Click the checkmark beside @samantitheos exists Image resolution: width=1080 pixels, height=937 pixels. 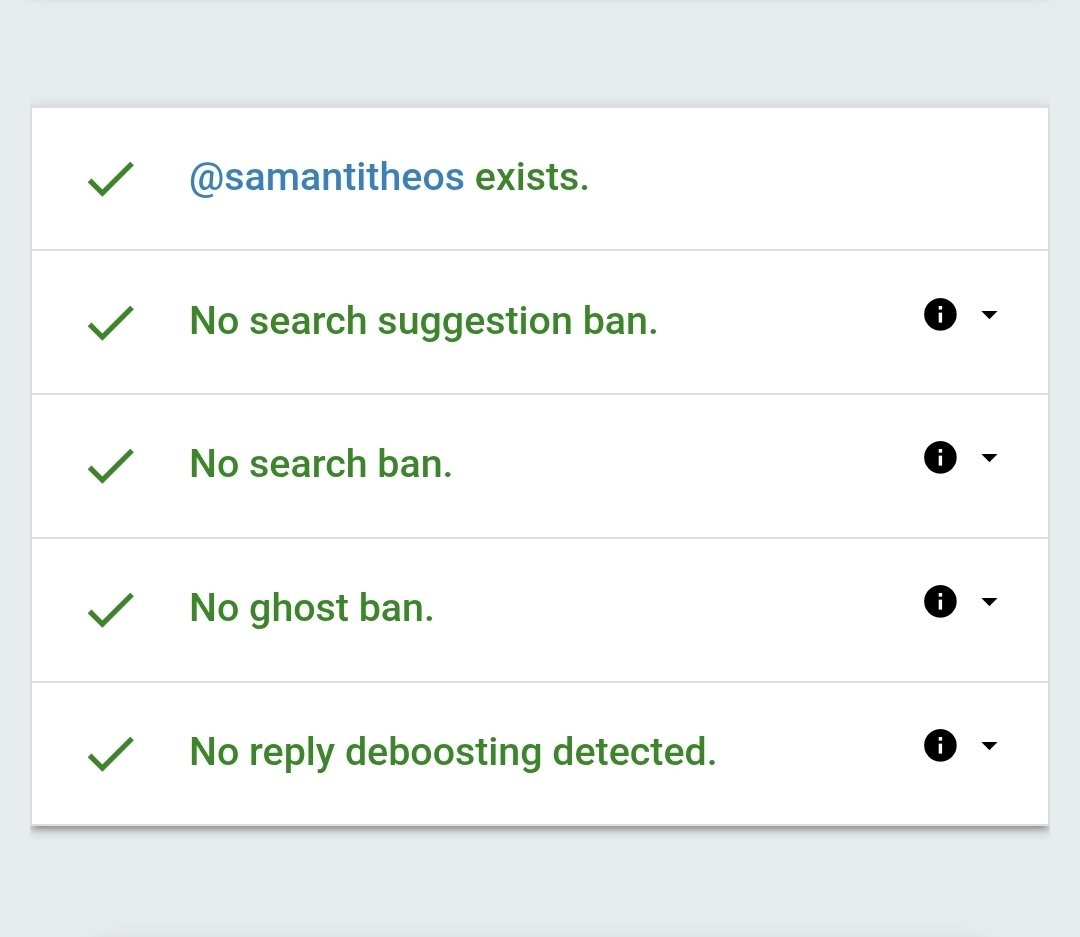[110, 180]
